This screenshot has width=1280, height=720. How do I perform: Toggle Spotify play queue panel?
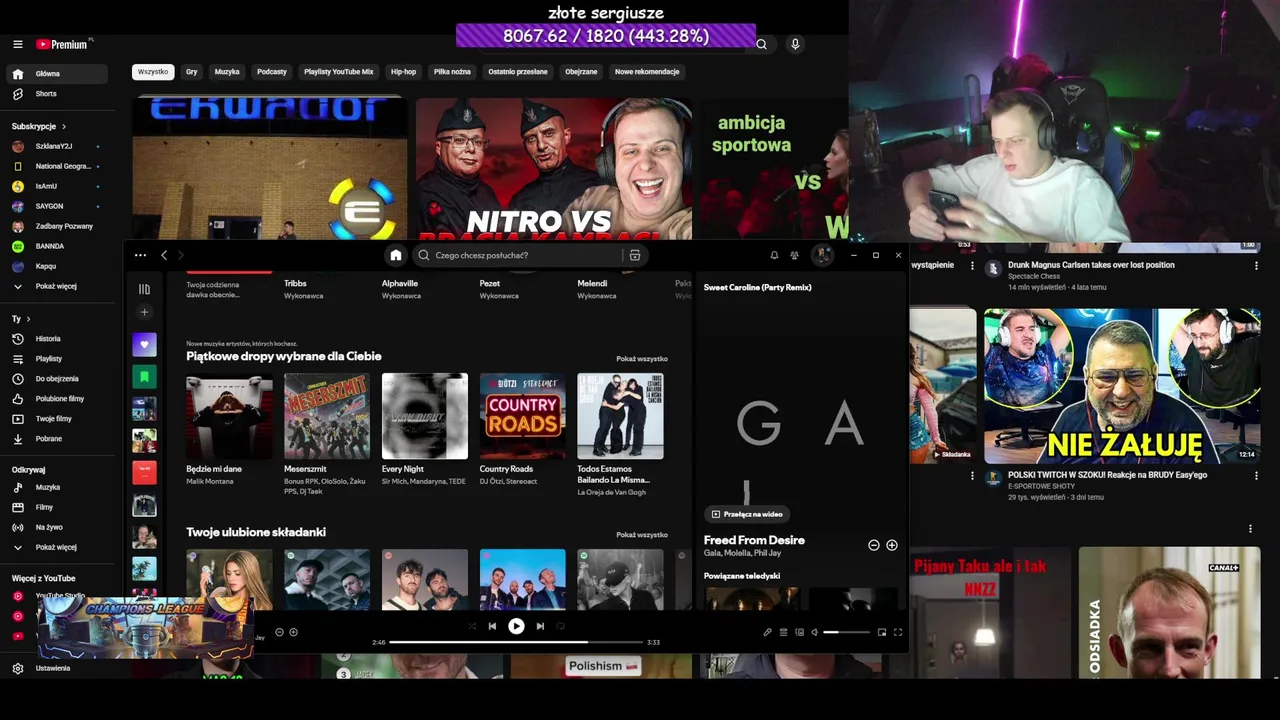(783, 632)
